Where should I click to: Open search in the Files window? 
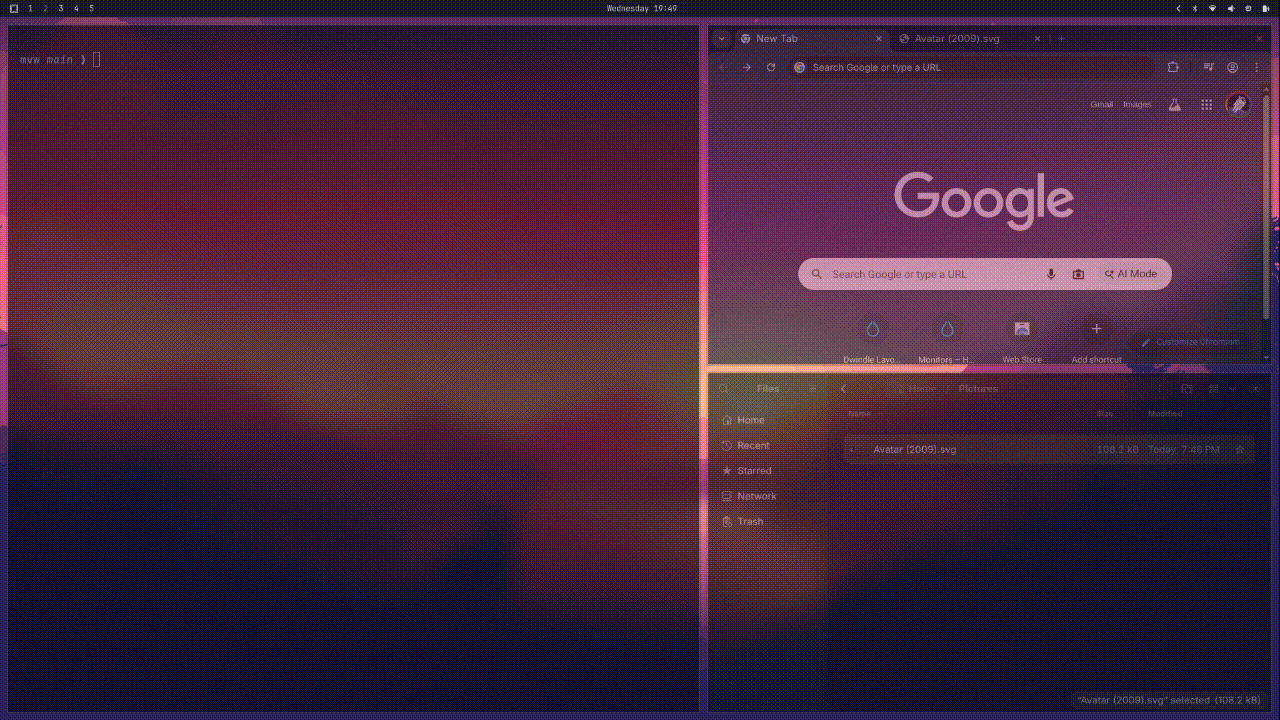724,389
